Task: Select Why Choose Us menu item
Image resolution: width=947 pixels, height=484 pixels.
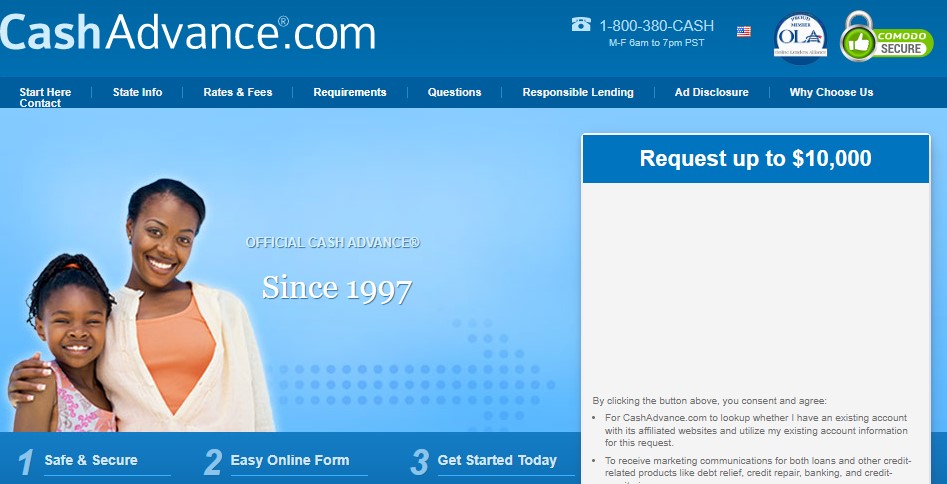Action: [831, 92]
